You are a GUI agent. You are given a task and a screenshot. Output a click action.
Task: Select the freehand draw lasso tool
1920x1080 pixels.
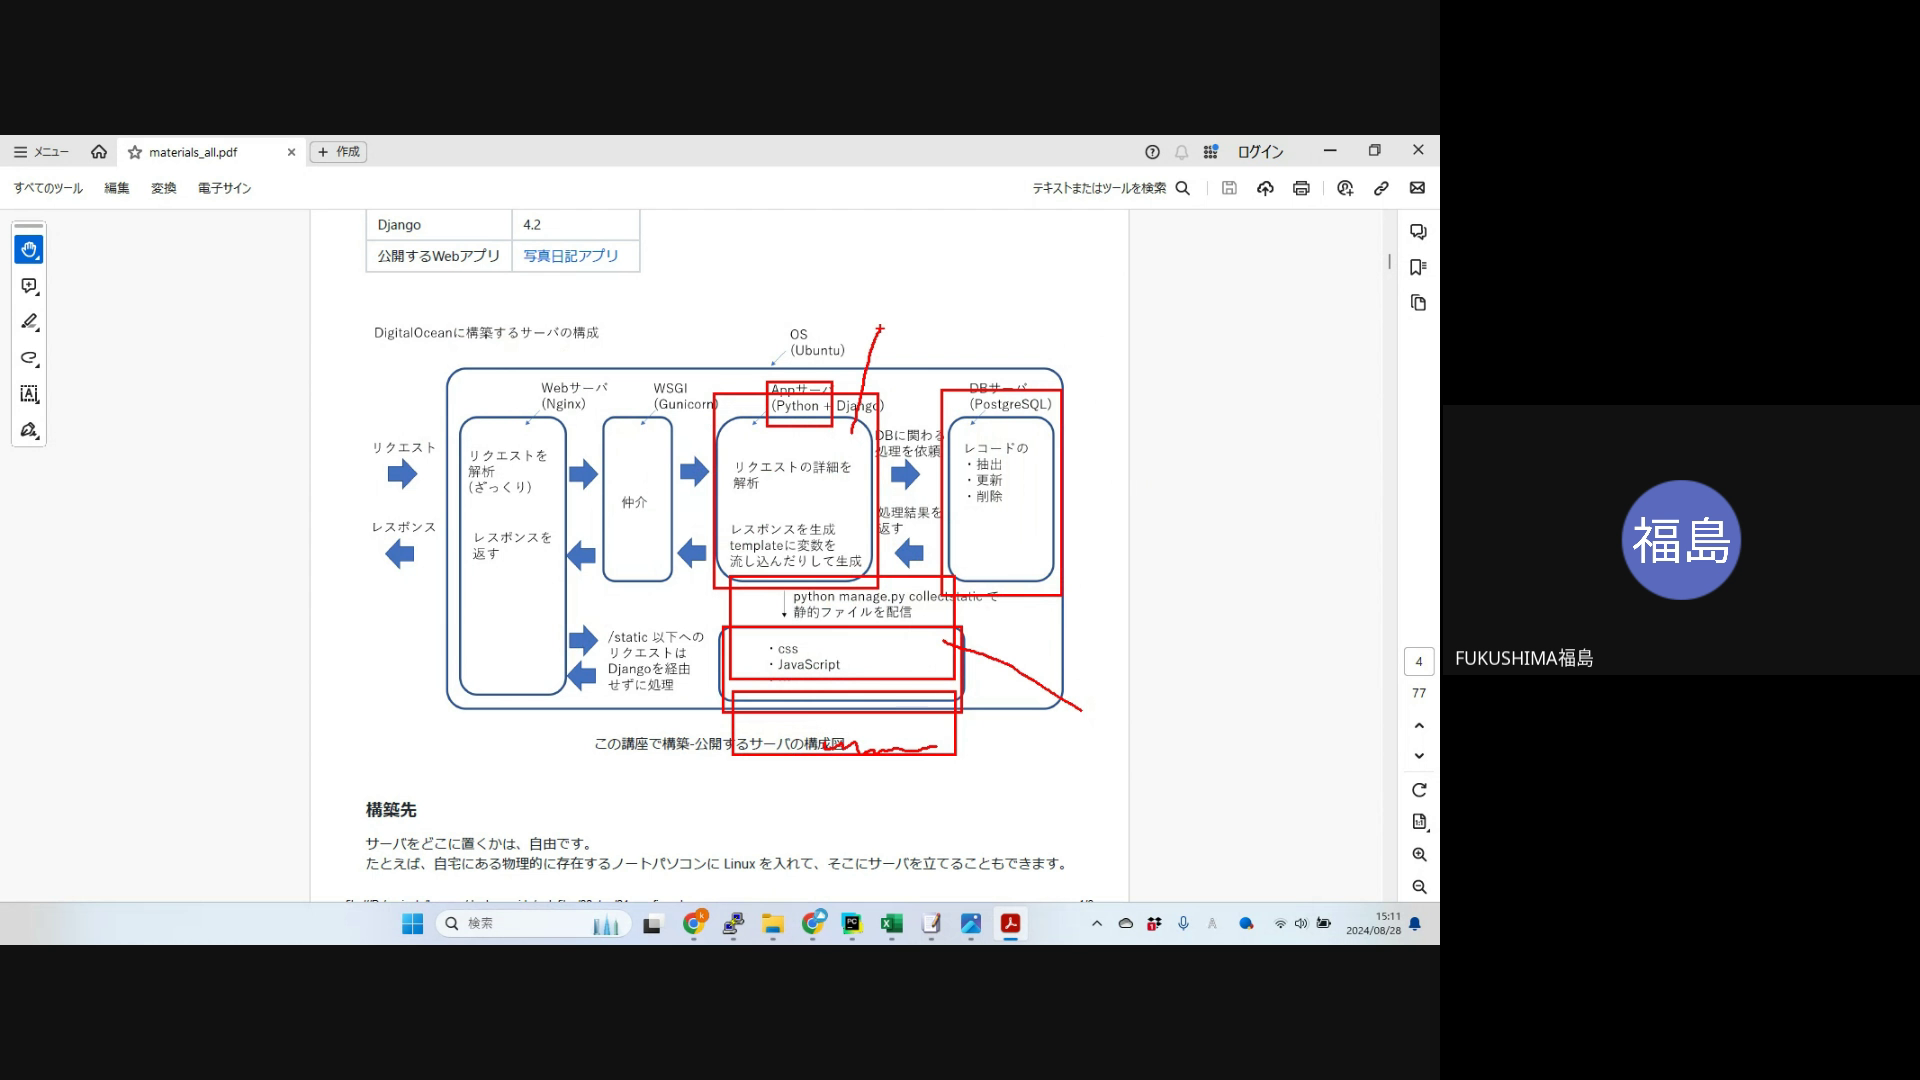[29, 358]
